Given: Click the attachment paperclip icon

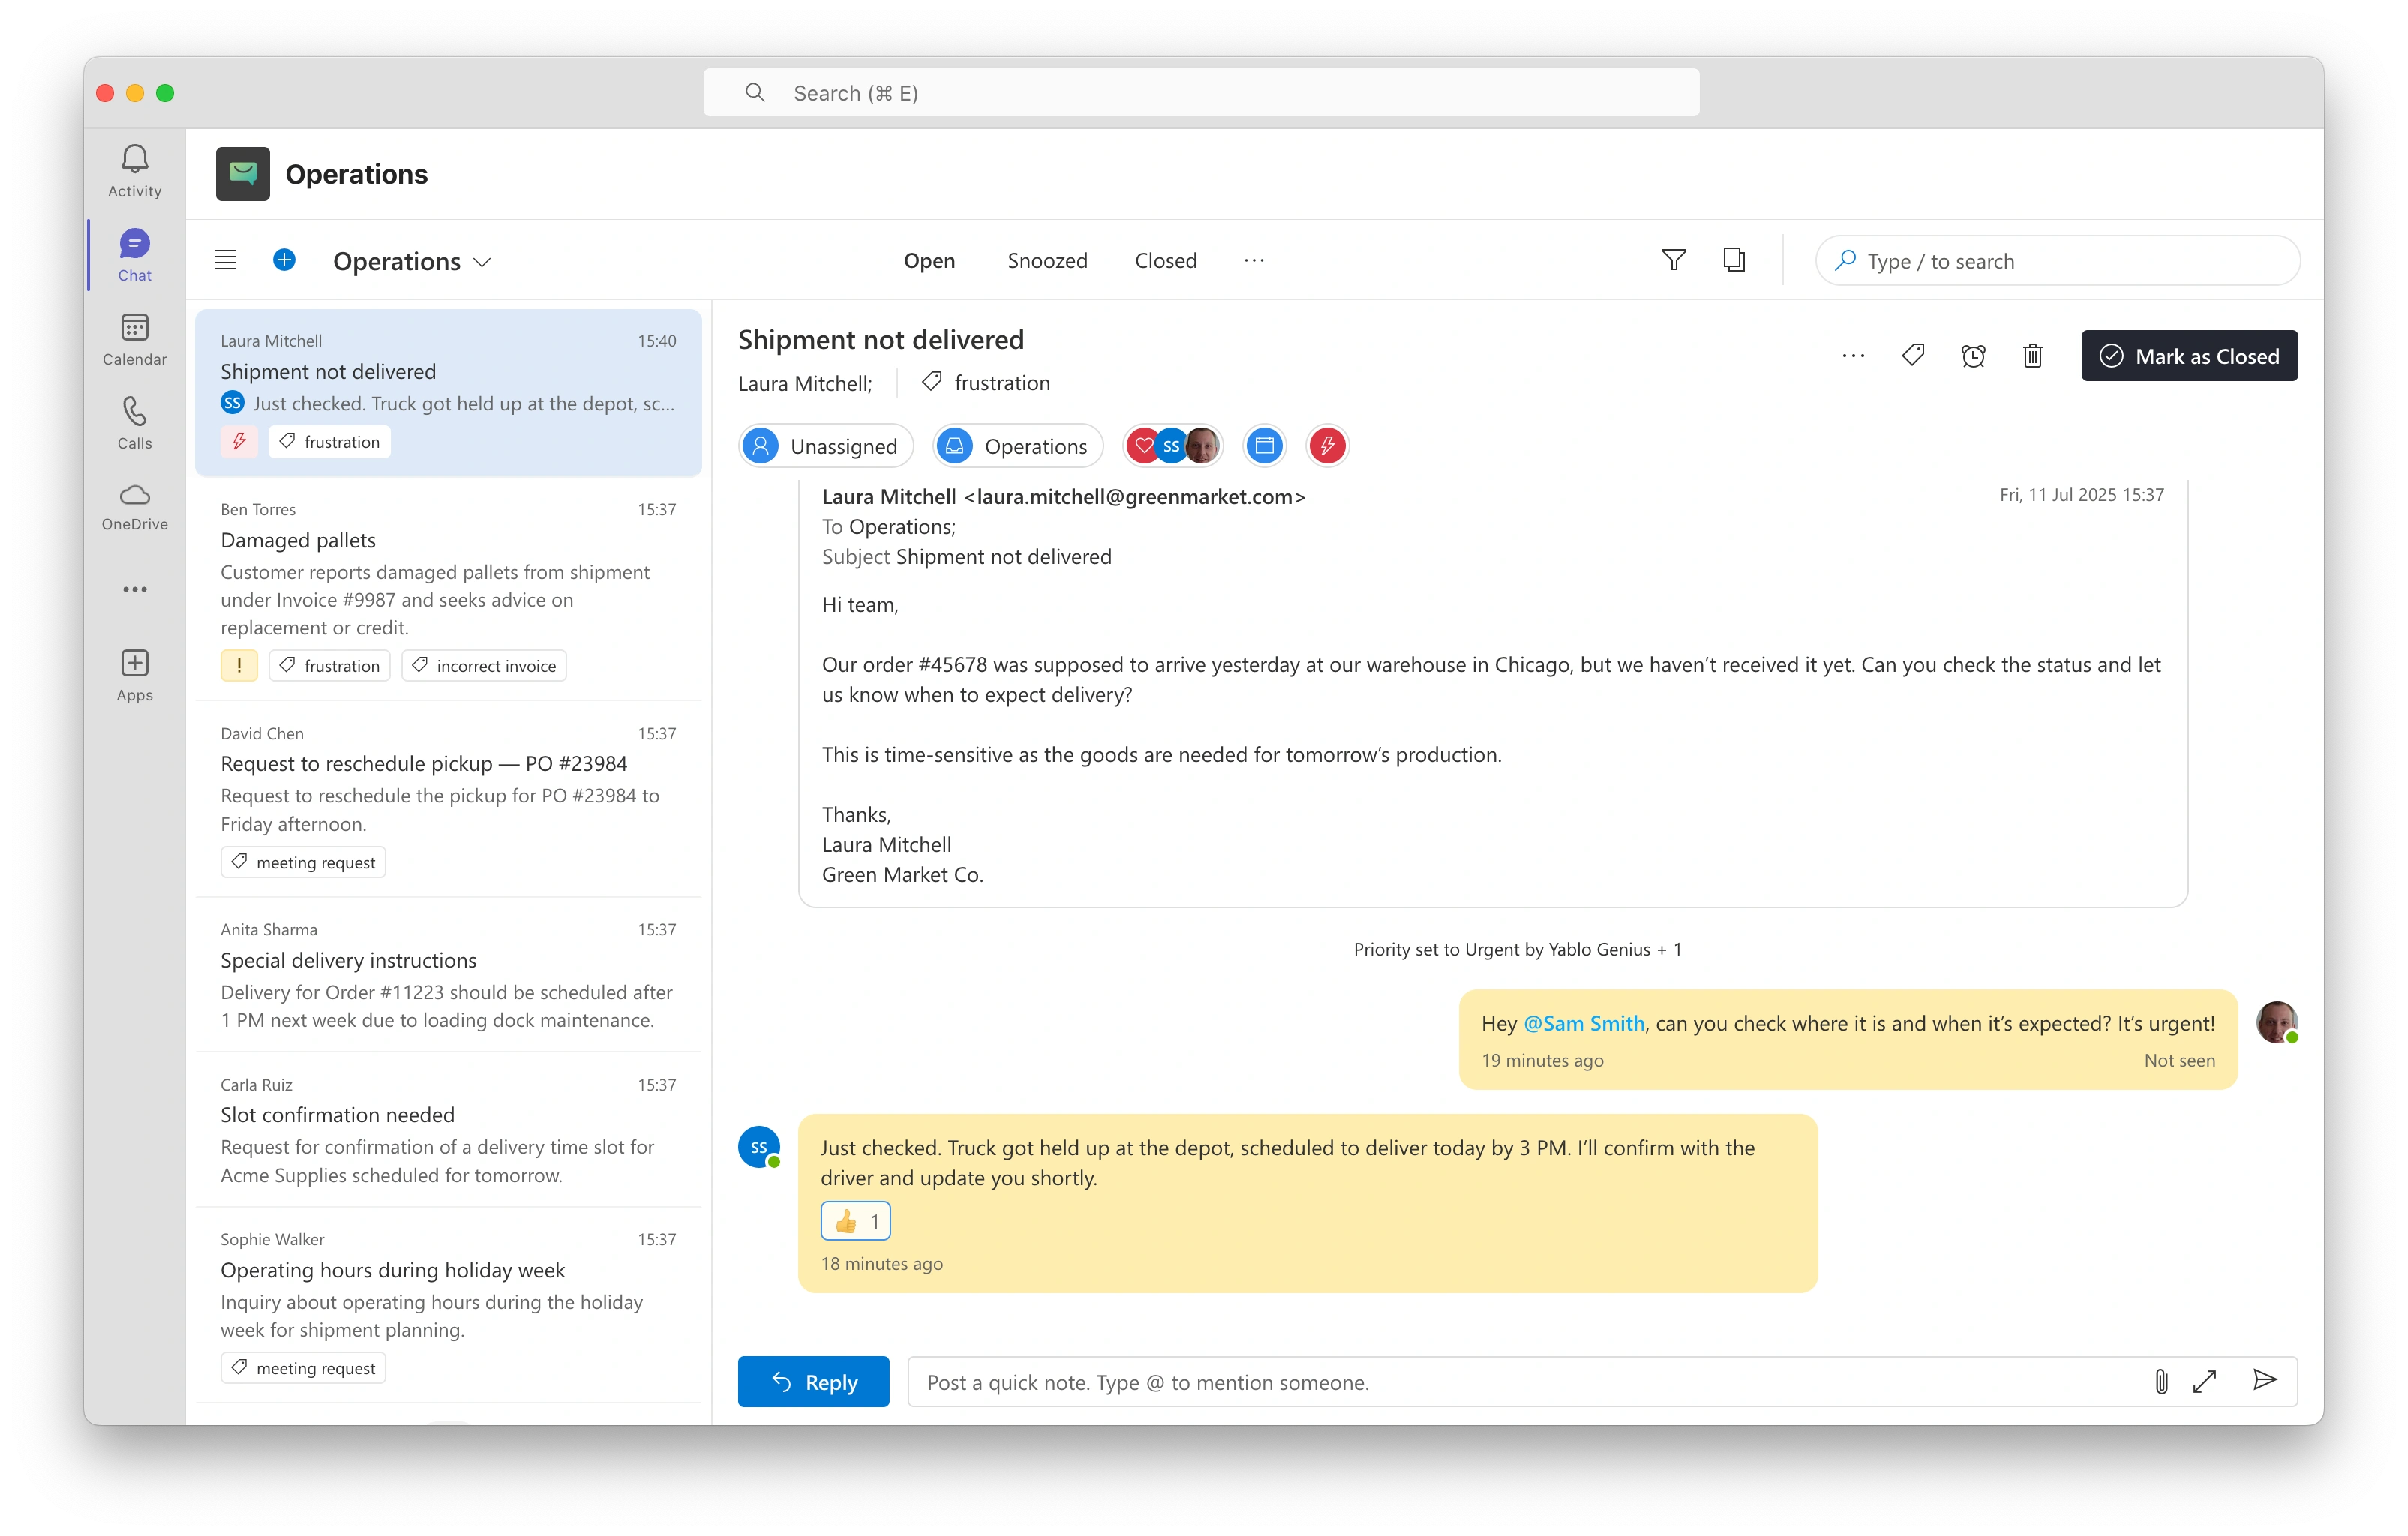Looking at the screenshot, I should [2160, 1381].
